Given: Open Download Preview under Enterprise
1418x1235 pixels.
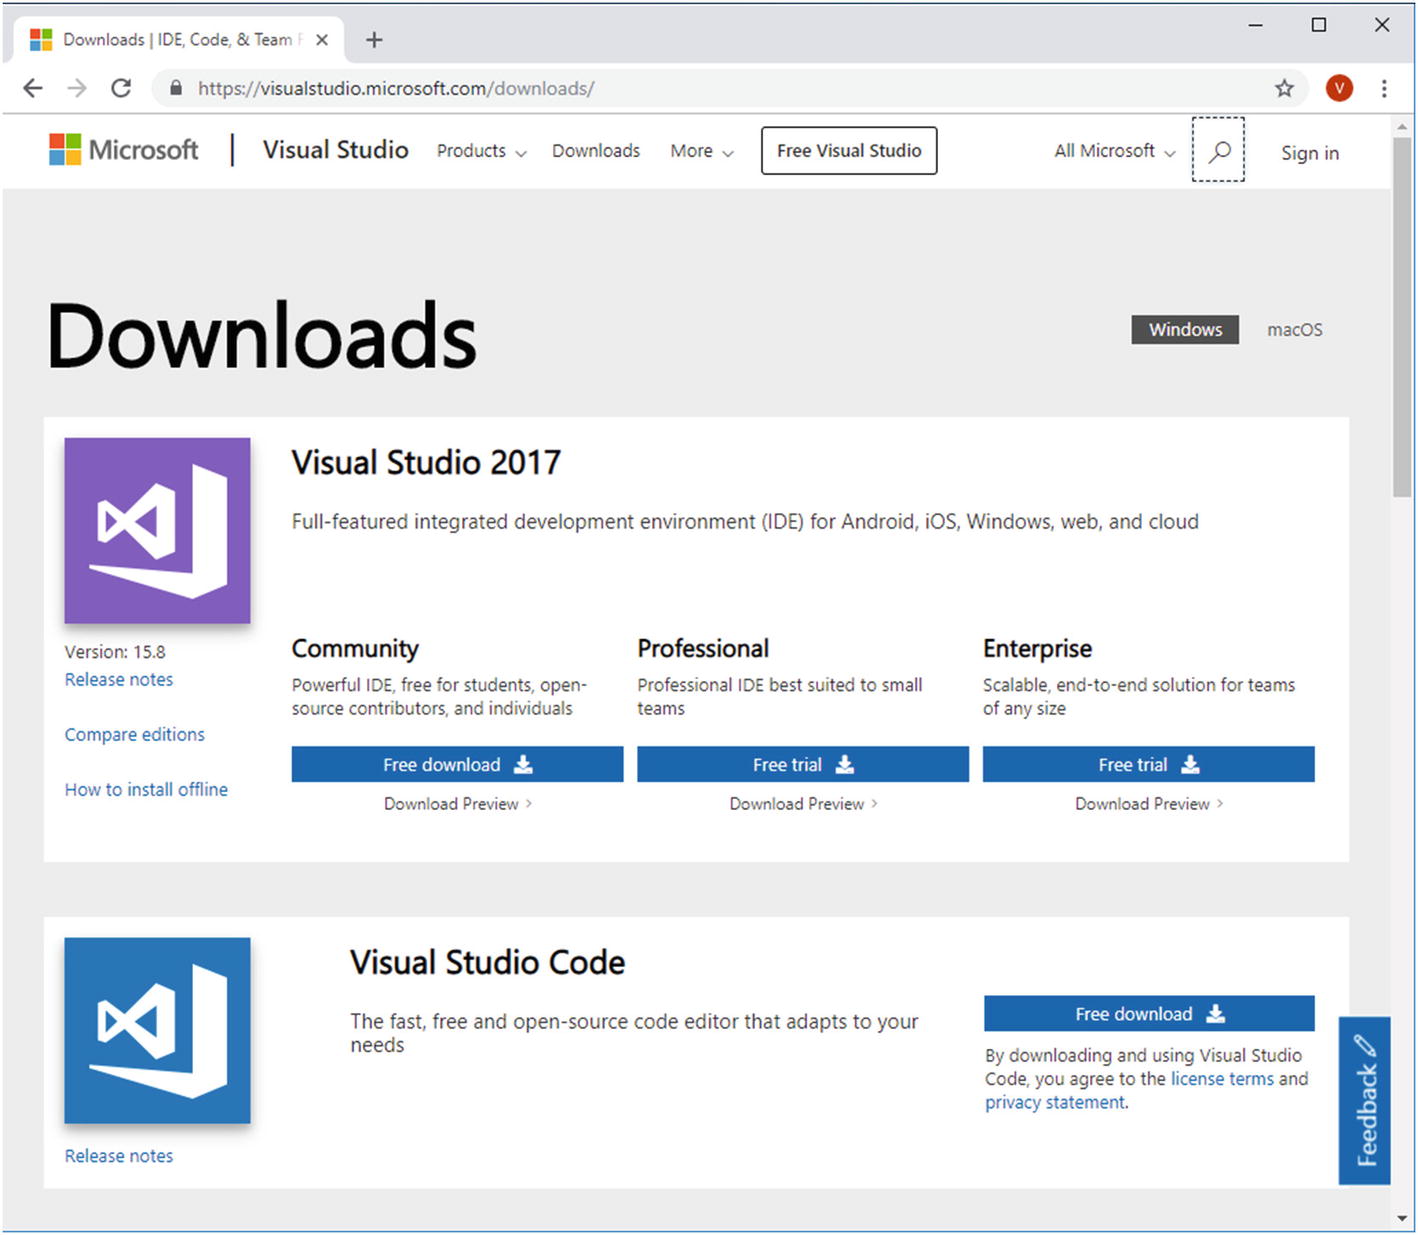Looking at the screenshot, I should (1149, 804).
